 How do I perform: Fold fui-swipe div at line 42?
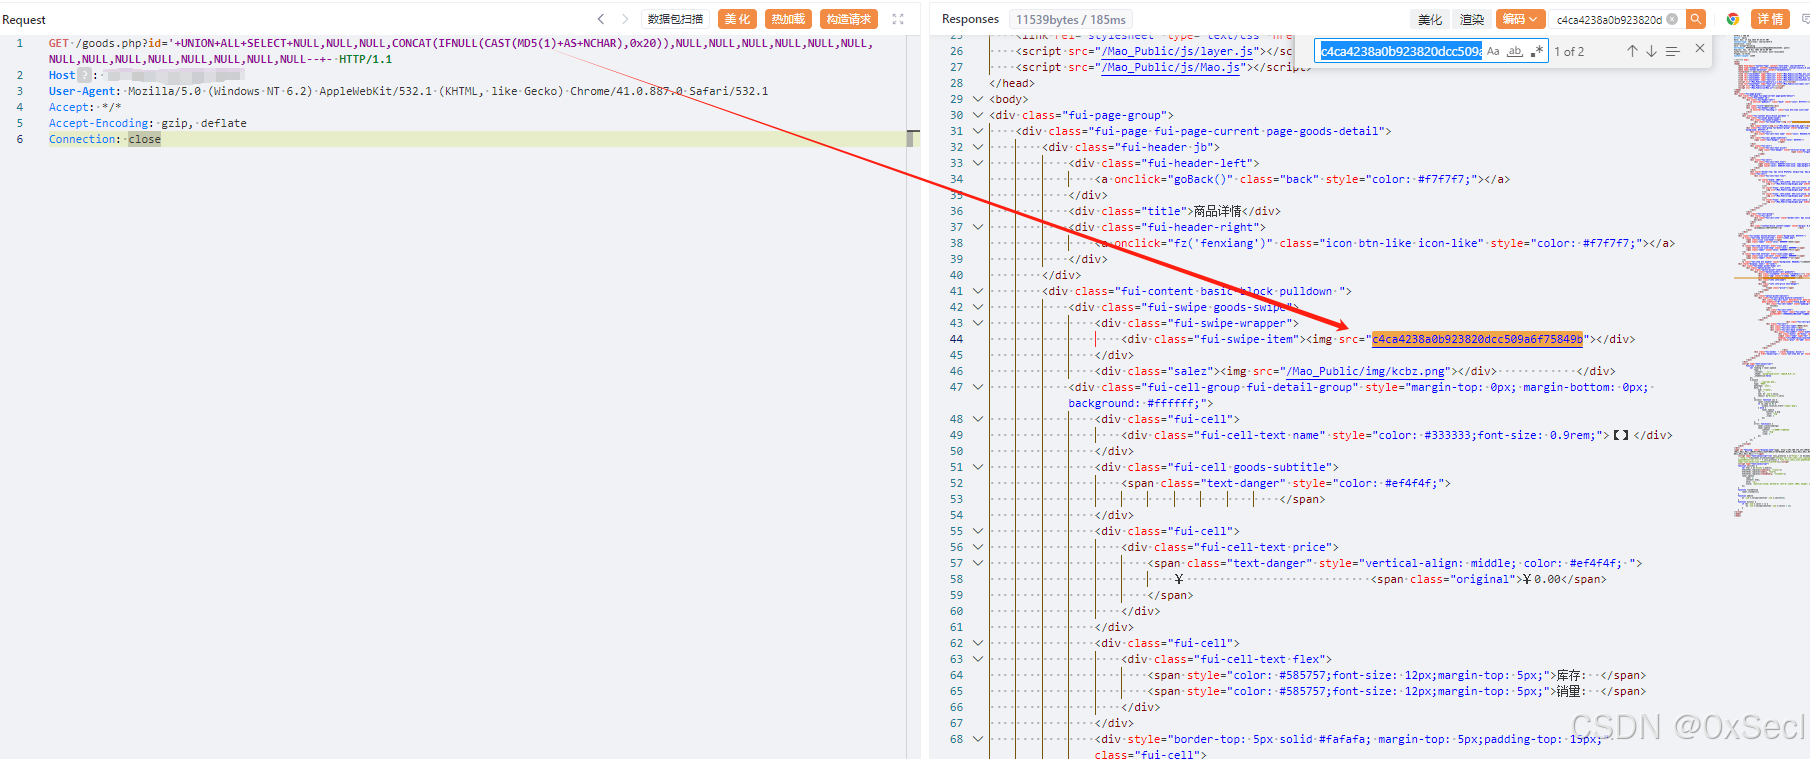(x=978, y=307)
